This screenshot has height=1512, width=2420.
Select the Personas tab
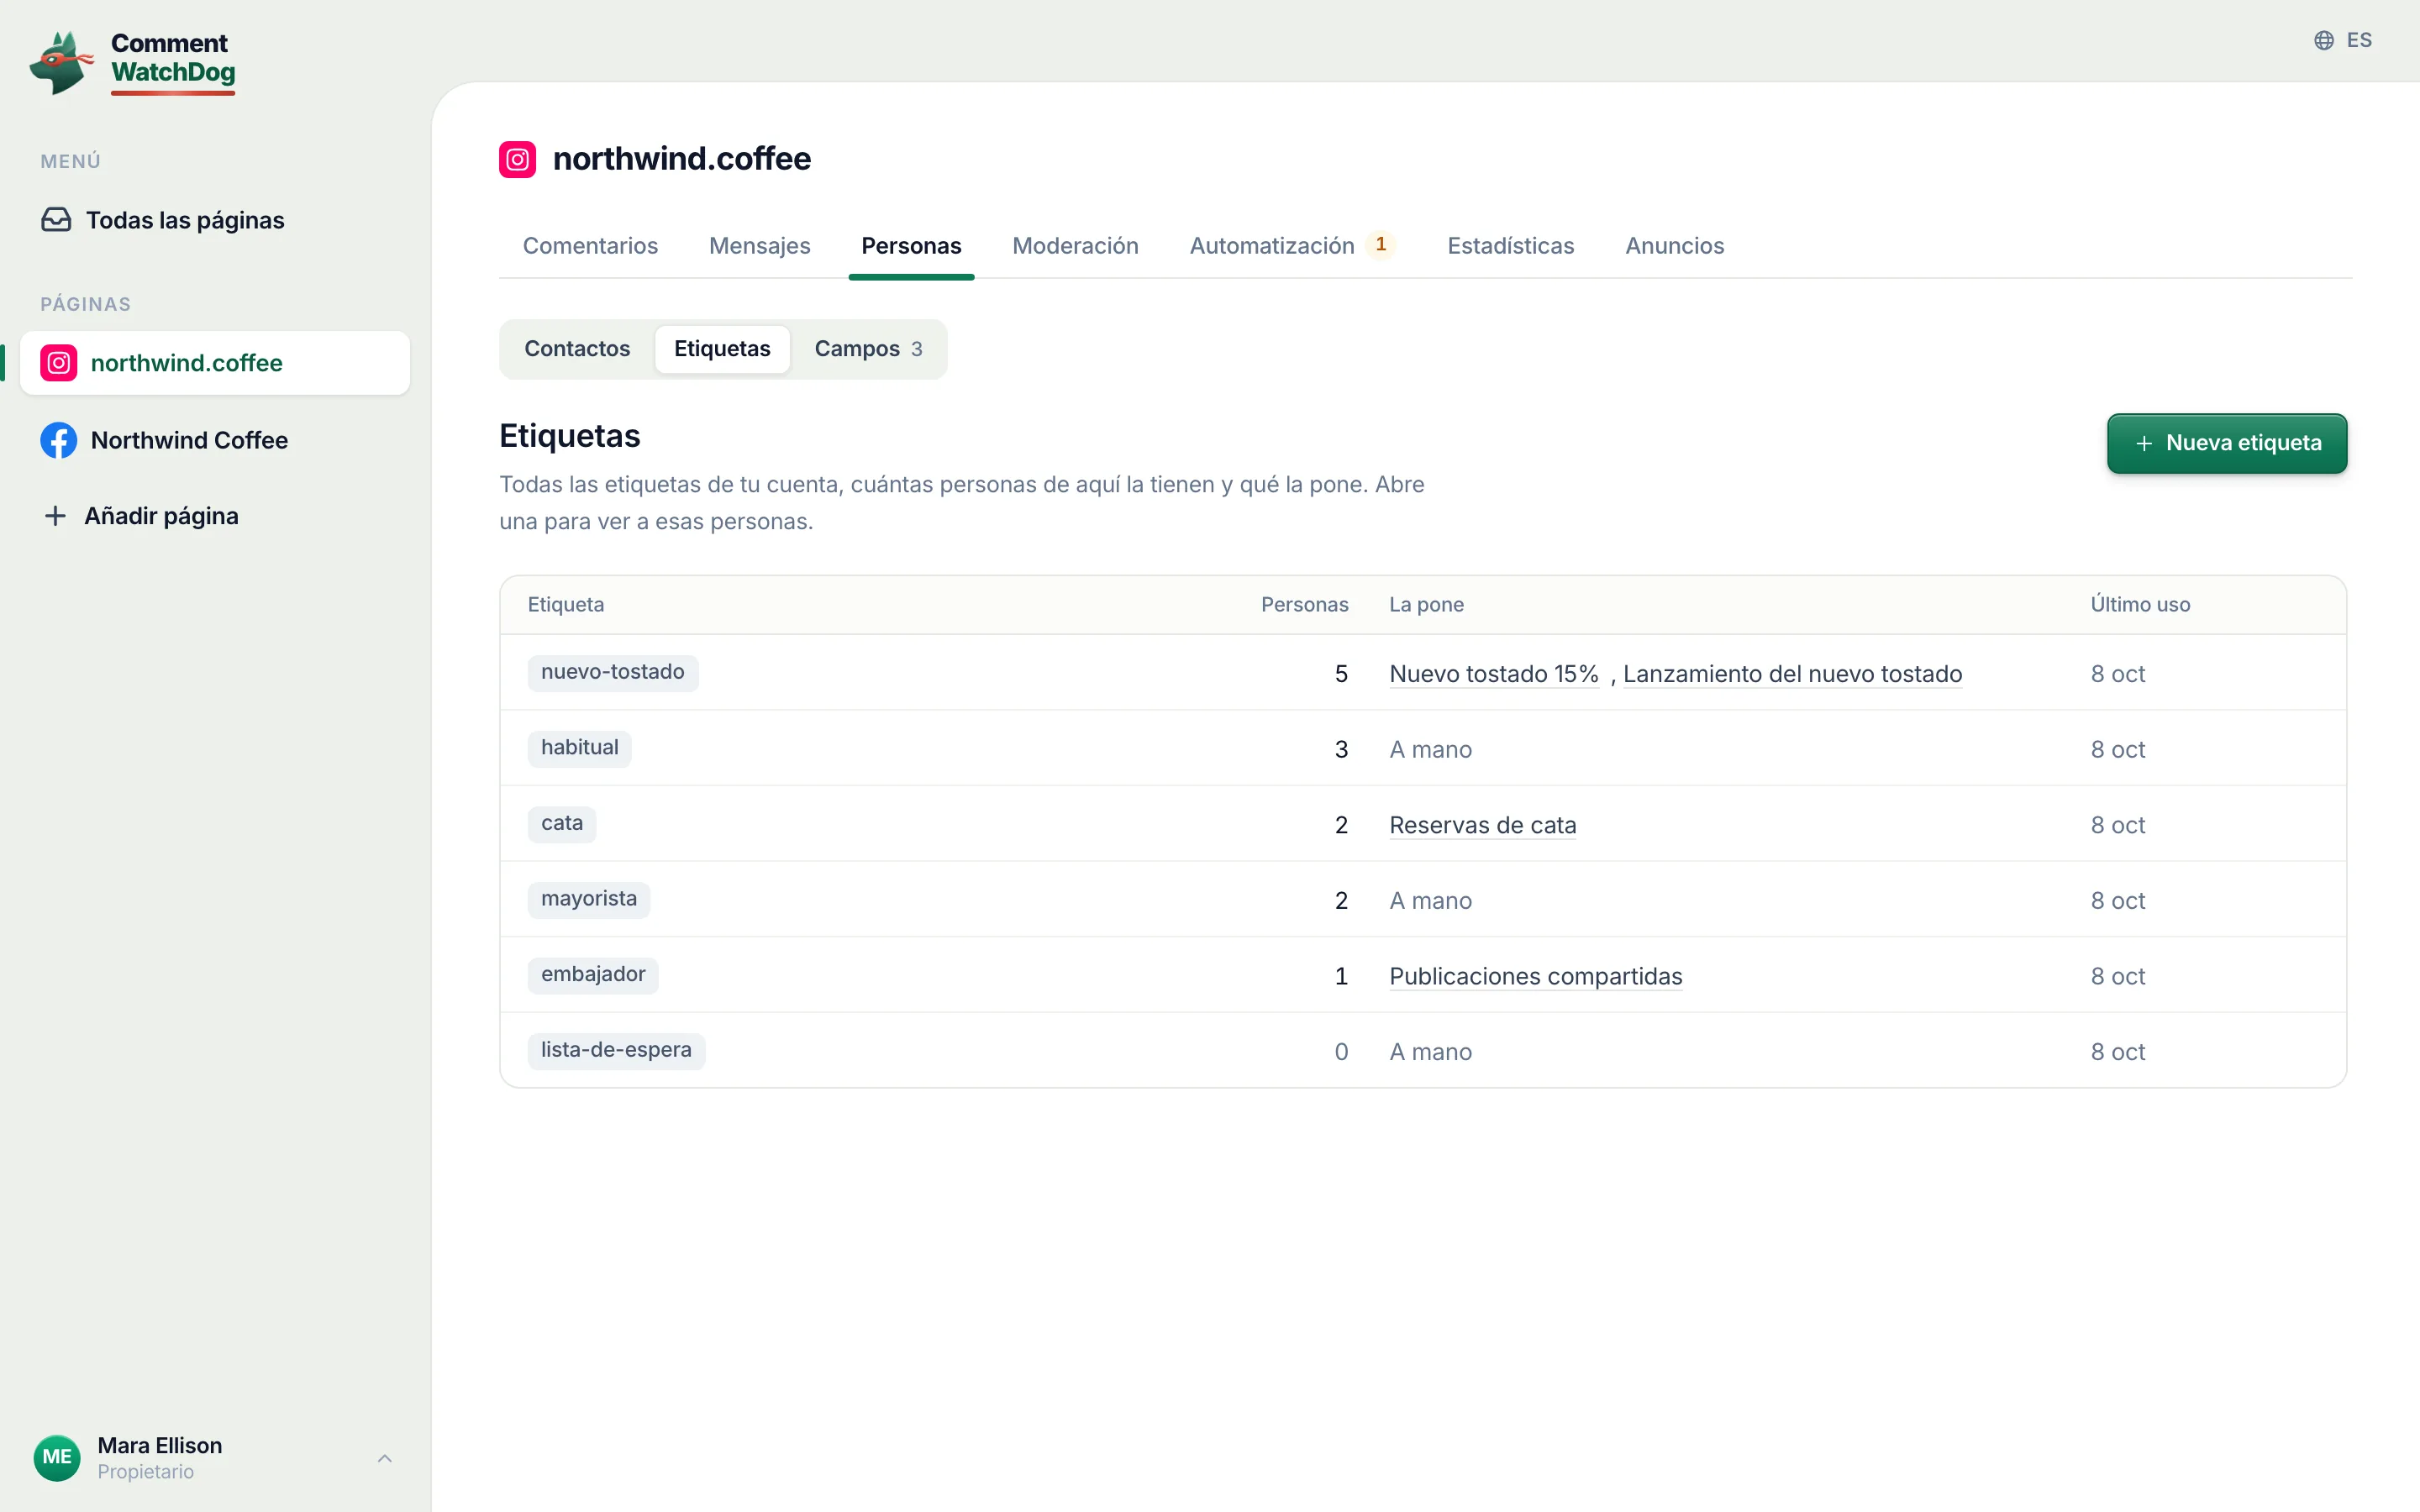point(911,246)
